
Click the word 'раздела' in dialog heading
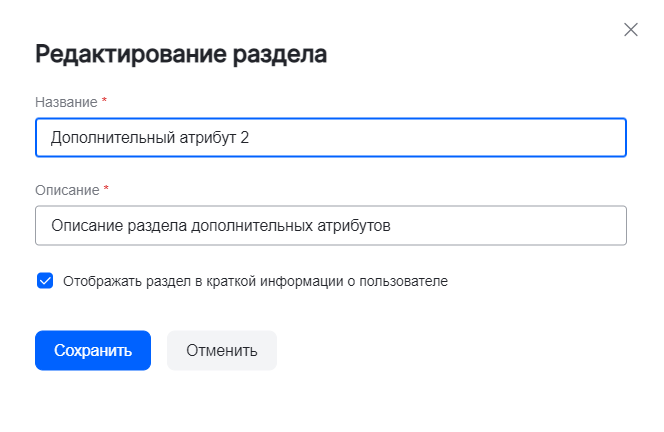(x=283, y=54)
